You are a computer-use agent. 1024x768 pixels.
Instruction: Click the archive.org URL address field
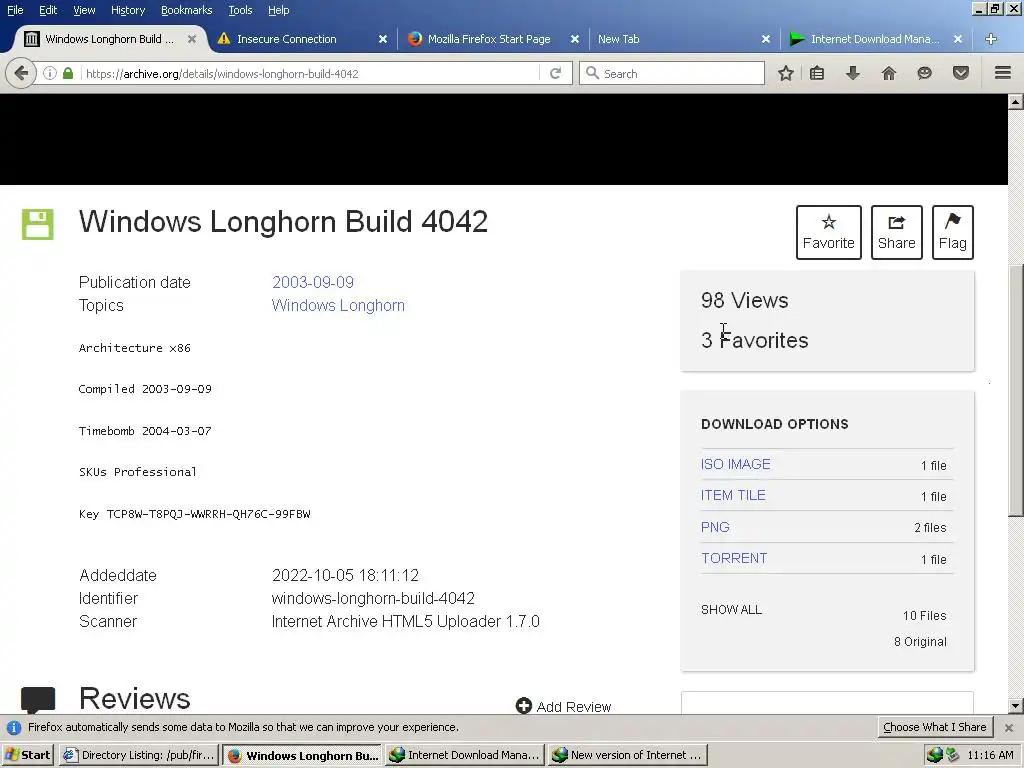310,73
